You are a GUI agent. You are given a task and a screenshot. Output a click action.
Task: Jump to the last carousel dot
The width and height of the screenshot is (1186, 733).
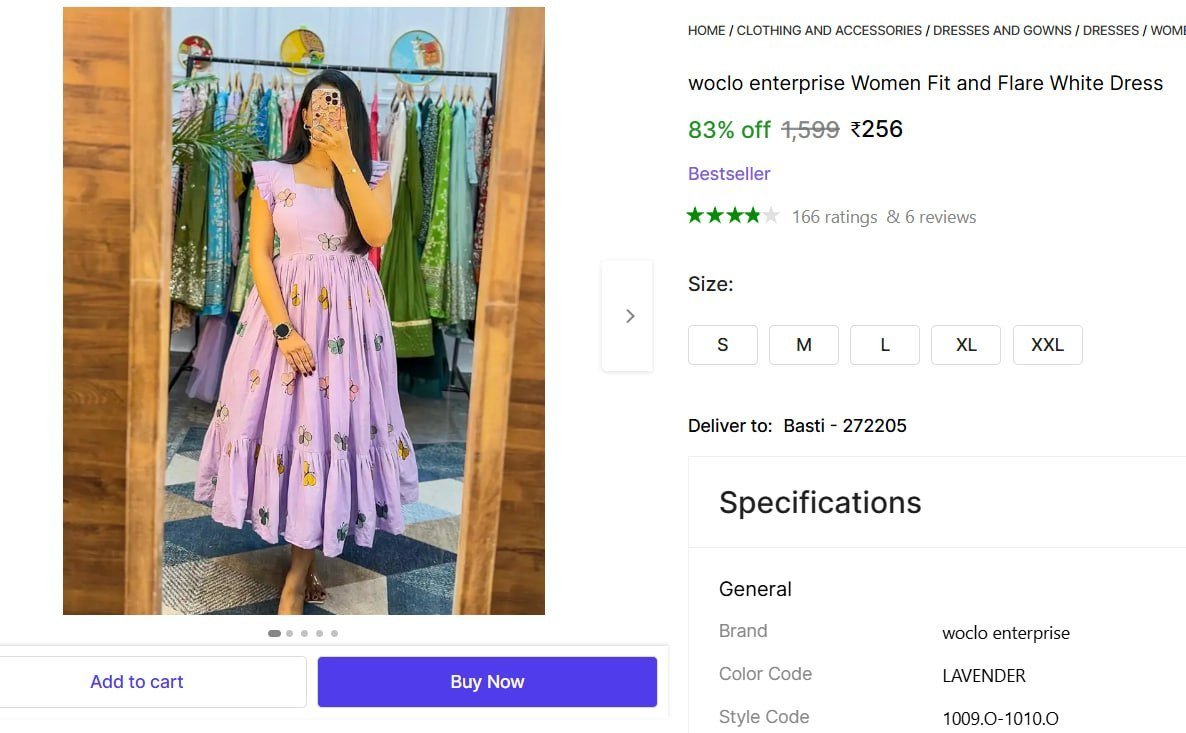[334, 633]
